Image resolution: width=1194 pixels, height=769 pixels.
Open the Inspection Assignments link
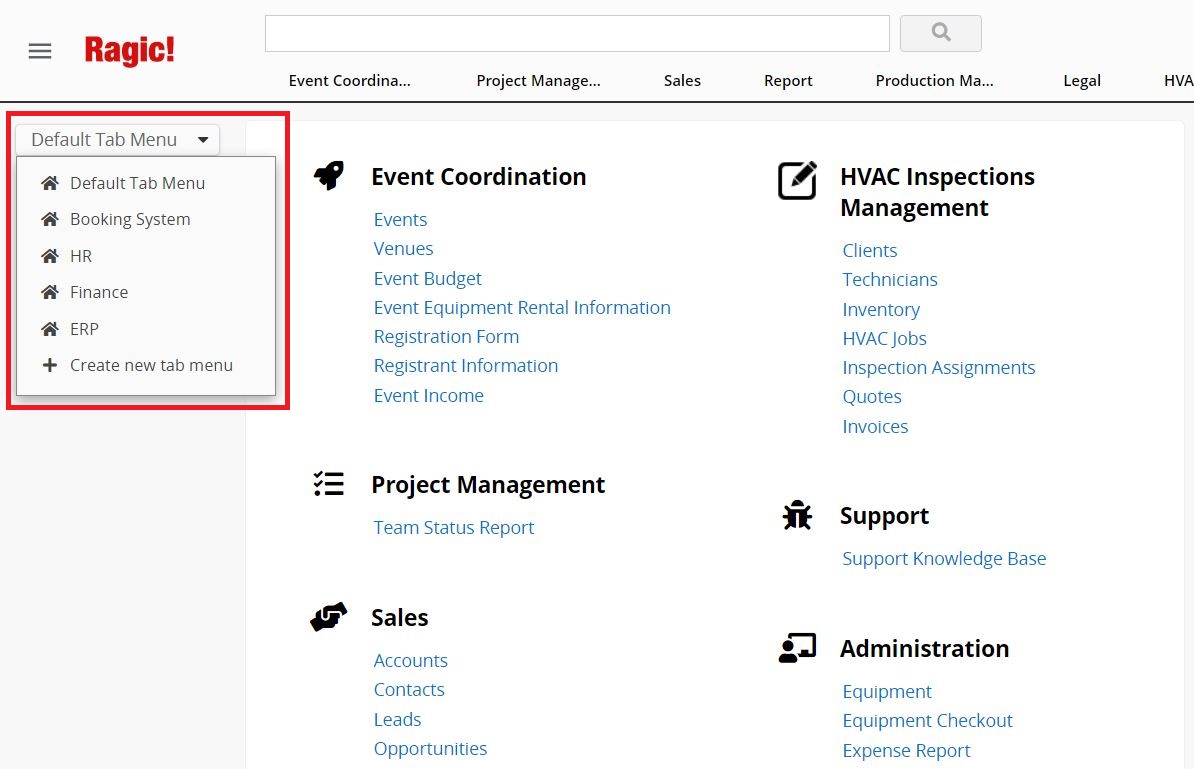pyautogui.click(x=938, y=367)
